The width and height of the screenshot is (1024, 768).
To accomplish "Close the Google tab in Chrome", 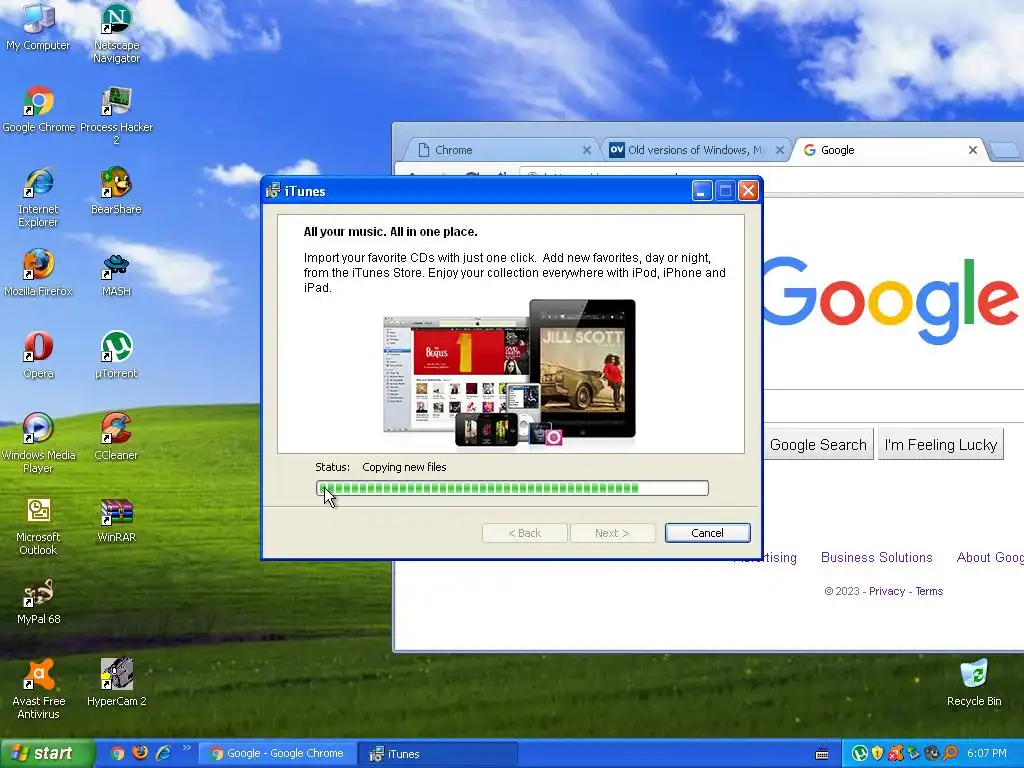I will point(972,150).
